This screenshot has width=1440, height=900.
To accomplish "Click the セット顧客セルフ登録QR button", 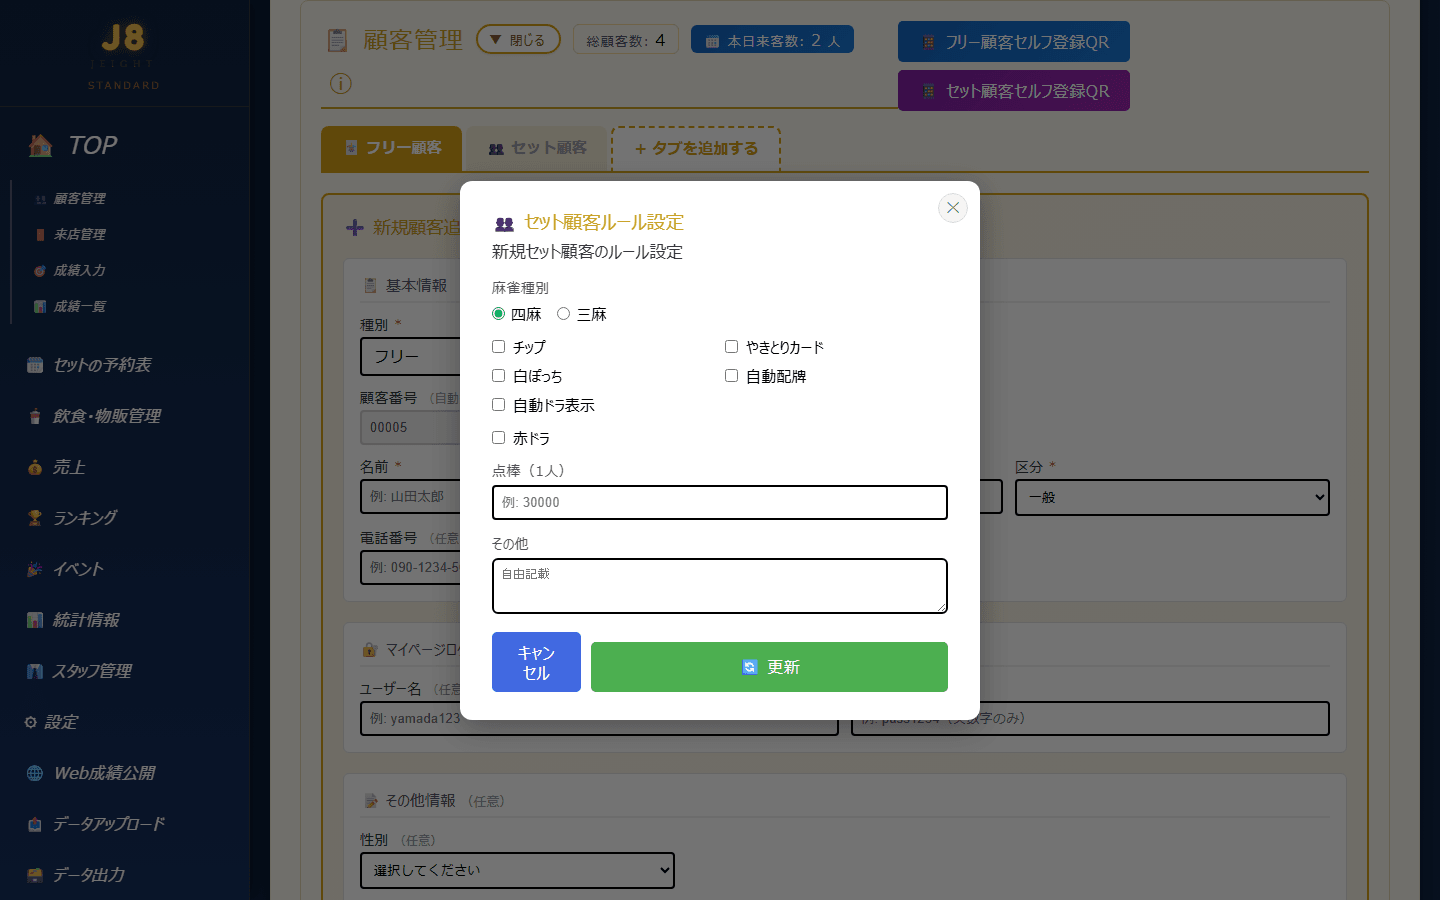I will point(1014,91).
